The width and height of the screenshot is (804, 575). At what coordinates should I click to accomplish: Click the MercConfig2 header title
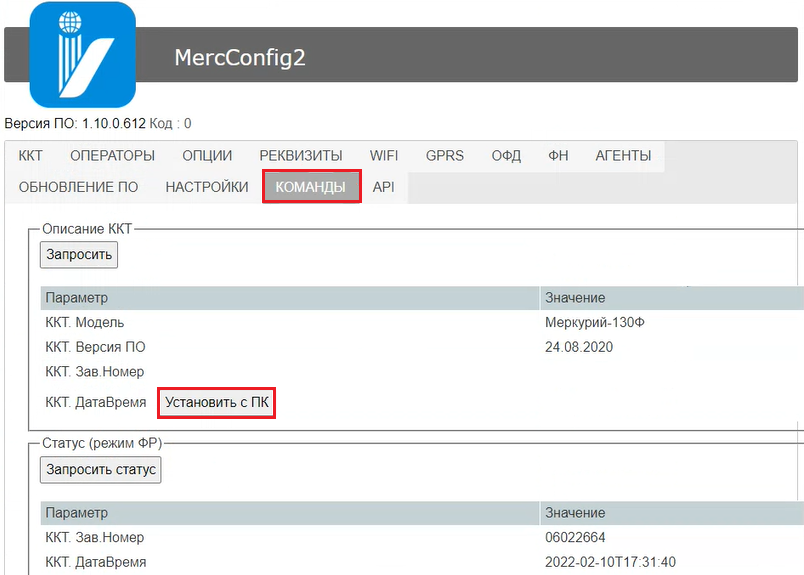tap(239, 57)
